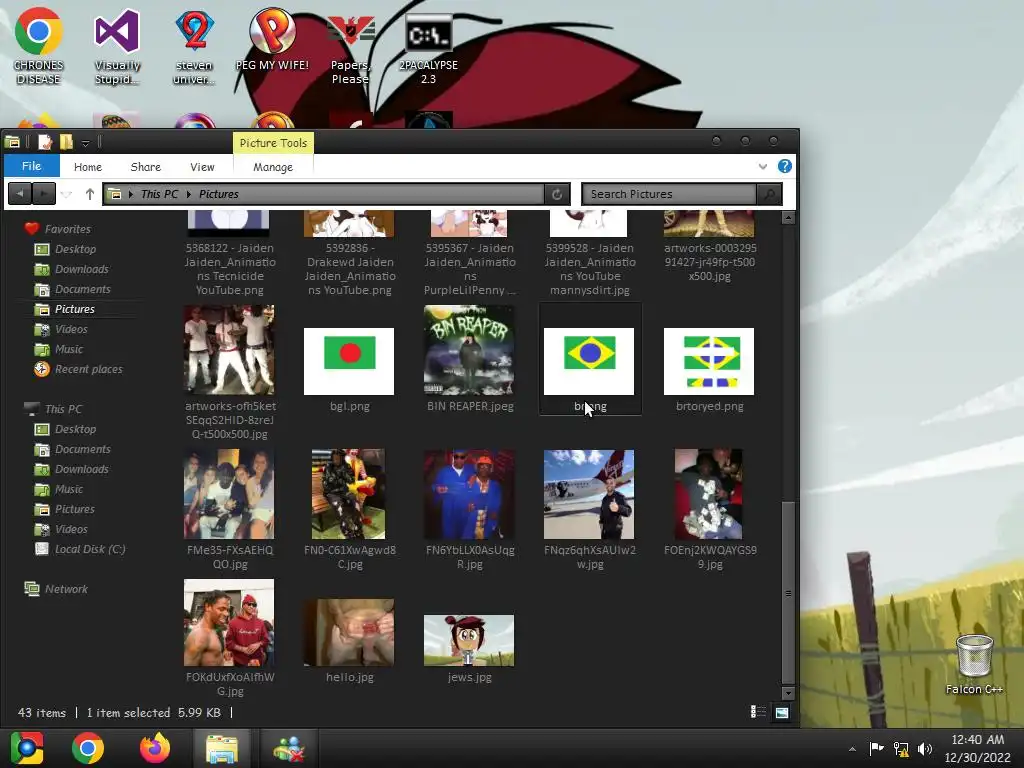
Task: Click the scrollbar up arrow
Action: click(788, 217)
